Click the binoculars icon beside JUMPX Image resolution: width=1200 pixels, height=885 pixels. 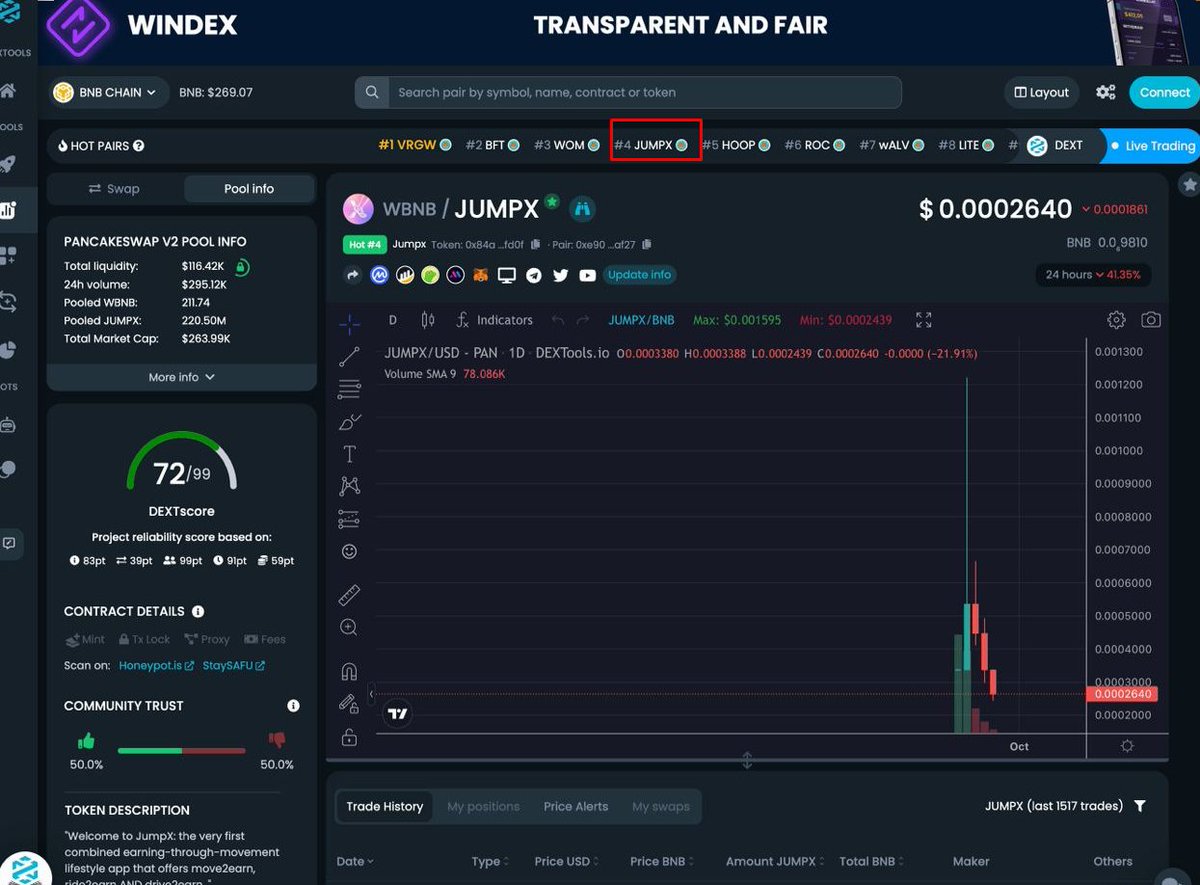(x=583, y=209)
